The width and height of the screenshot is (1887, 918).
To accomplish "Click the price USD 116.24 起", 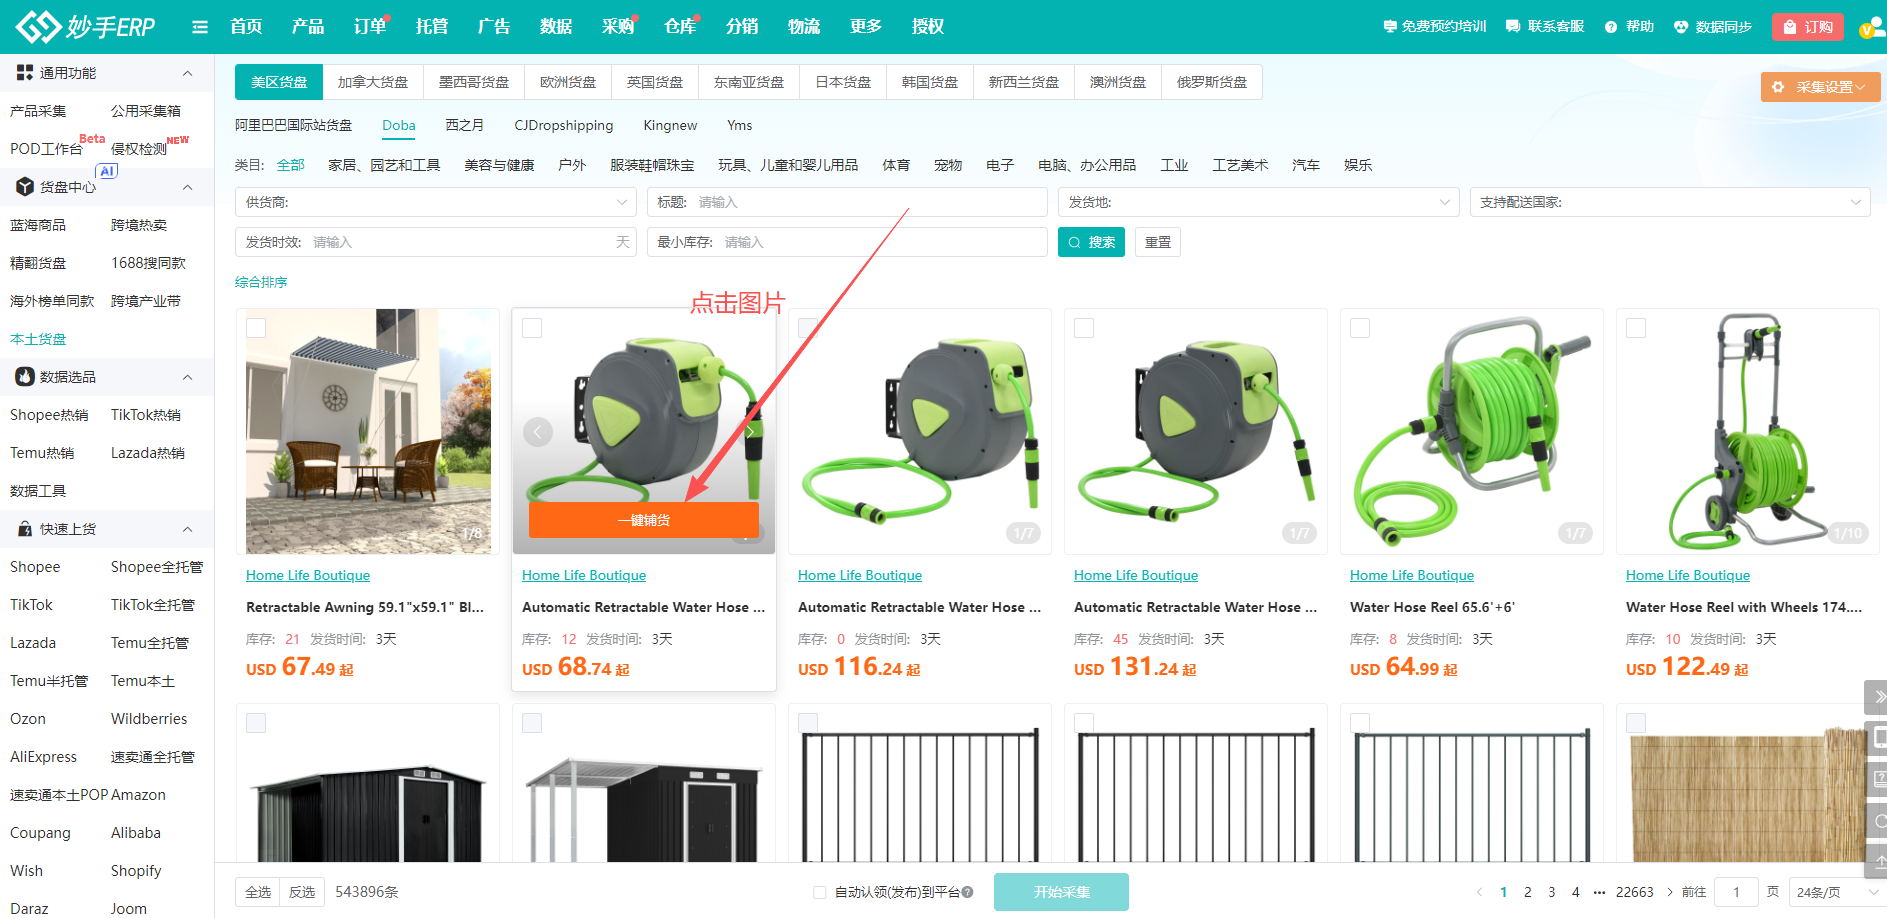I will pos(859,667).
